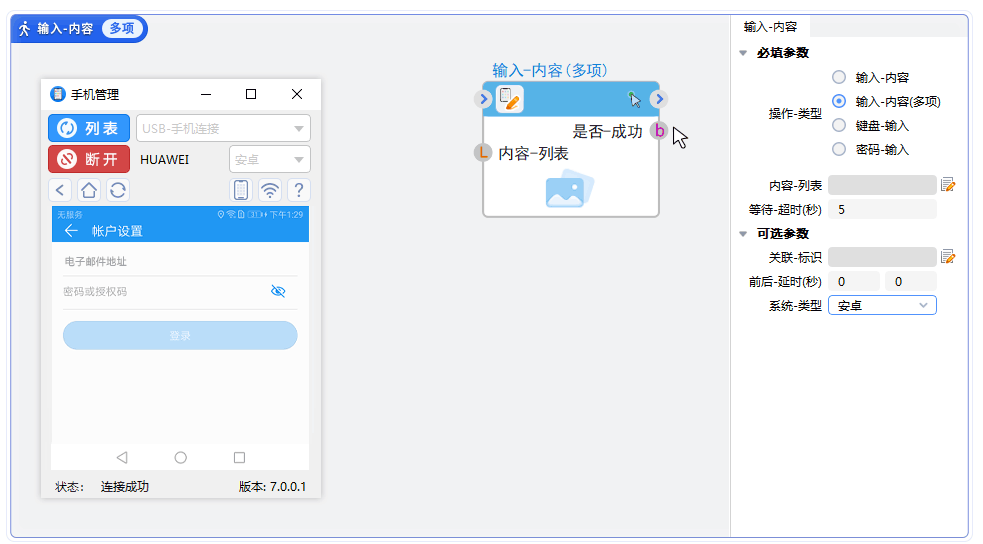This screenshot has width=983, height=544.
Task: Select the 输入-内容 radio option
Action: click(839, 77)
